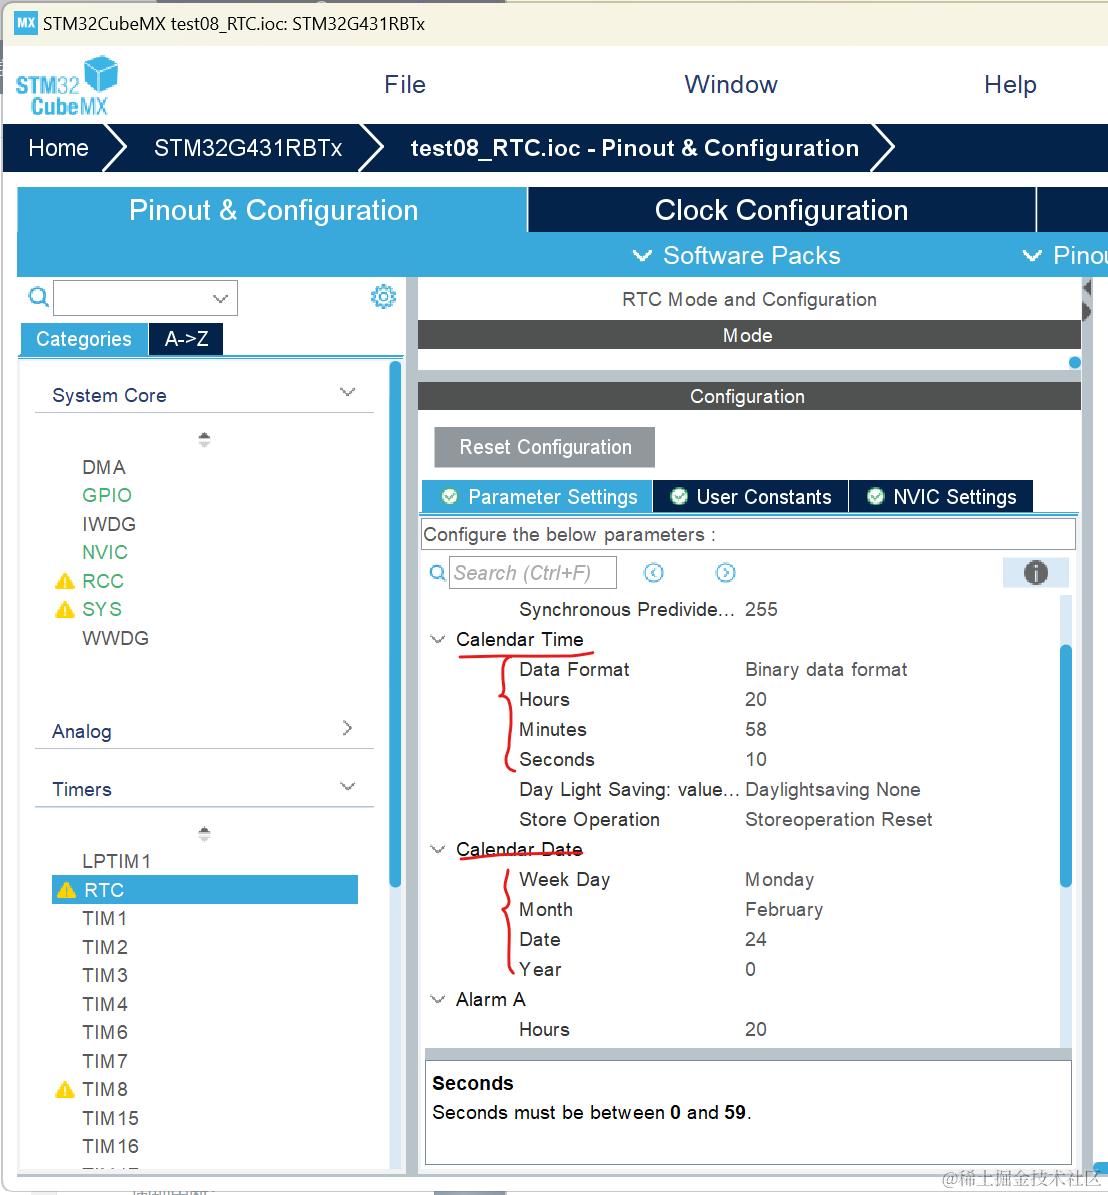Click the Minutes value 58
This screenshot has width=1108, height=1195.
coord(756,729)
